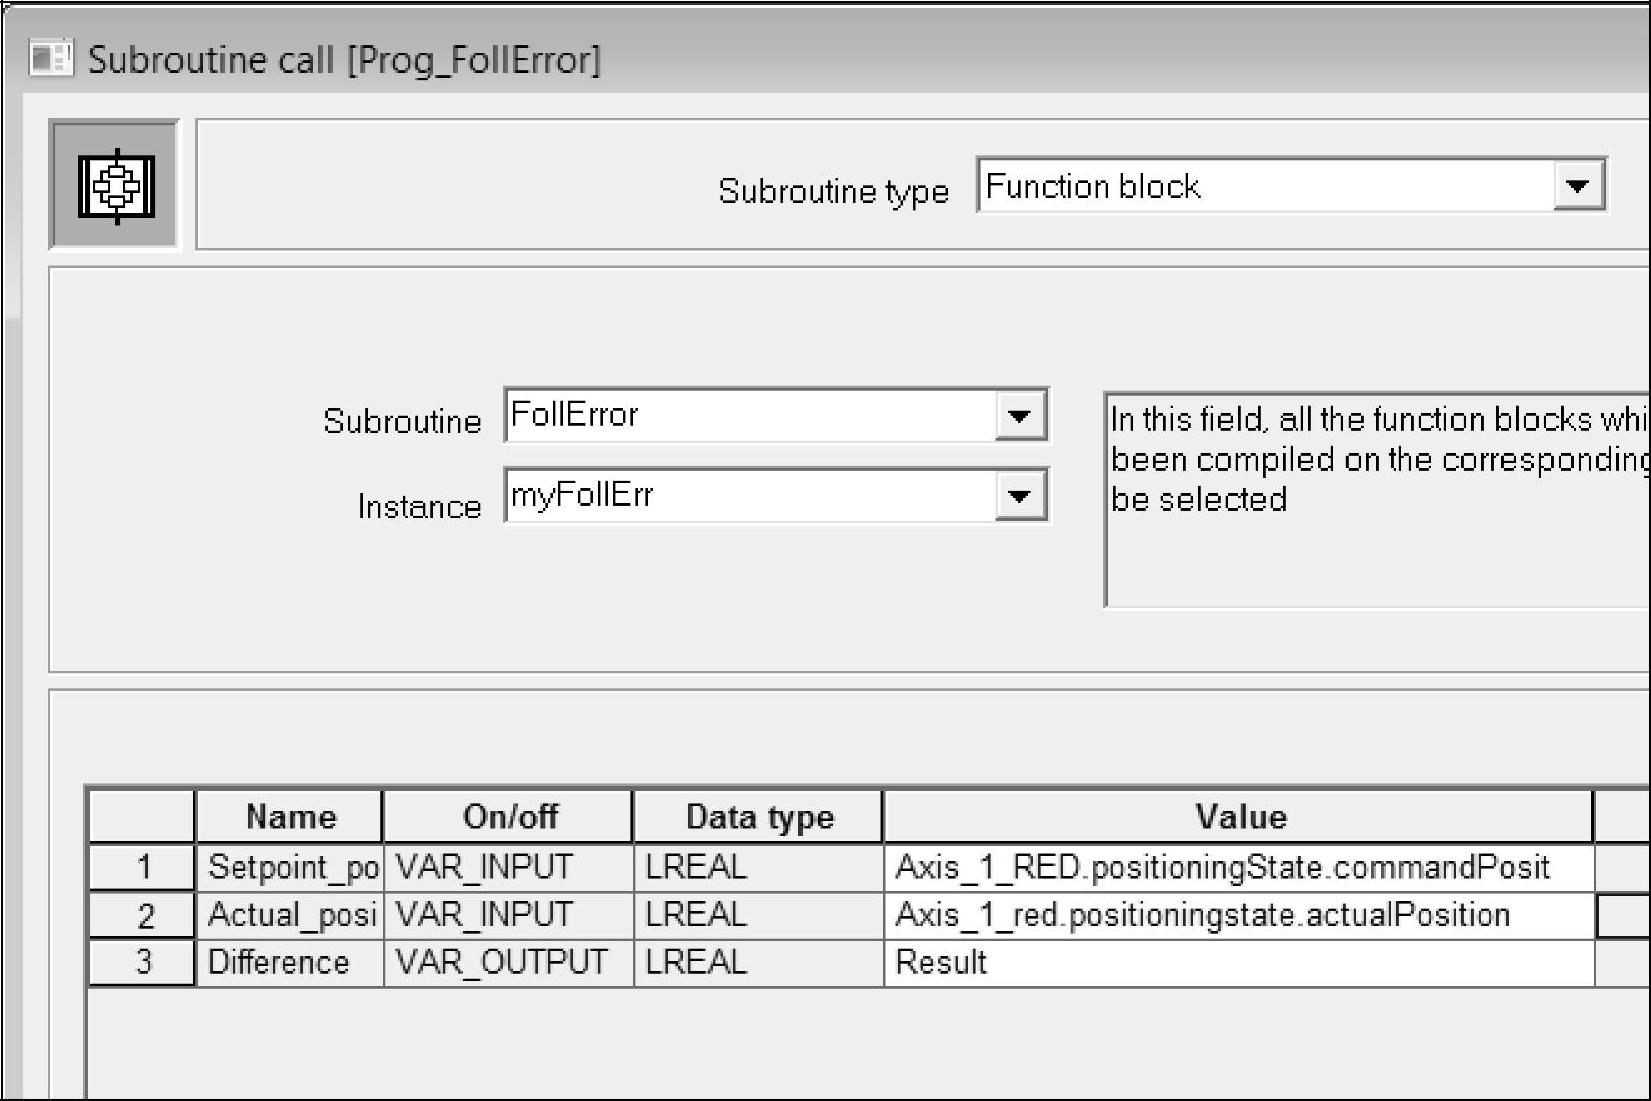Click the Setpoint_po name cell
The height and width of the screenshot is (1101, 1651).
[291, 867]
